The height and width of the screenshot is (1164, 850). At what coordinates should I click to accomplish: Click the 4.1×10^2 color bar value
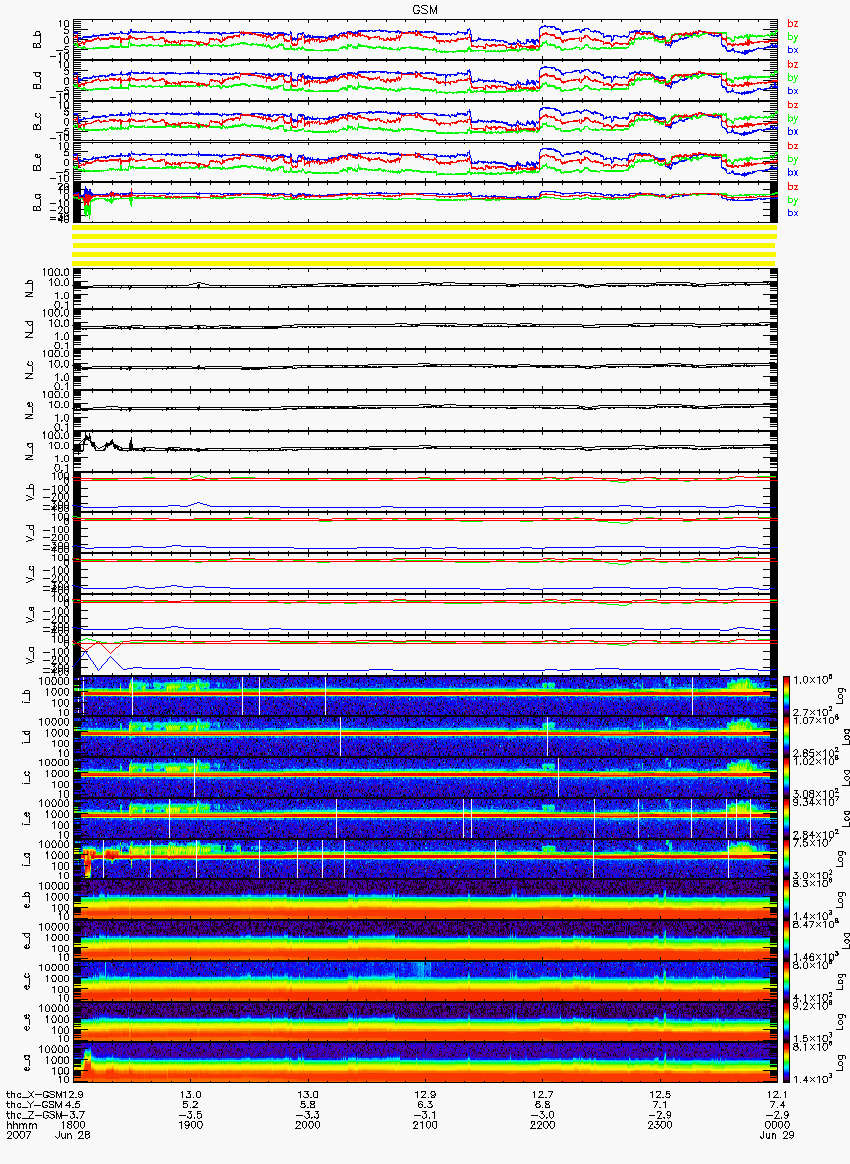pos(811,997)
